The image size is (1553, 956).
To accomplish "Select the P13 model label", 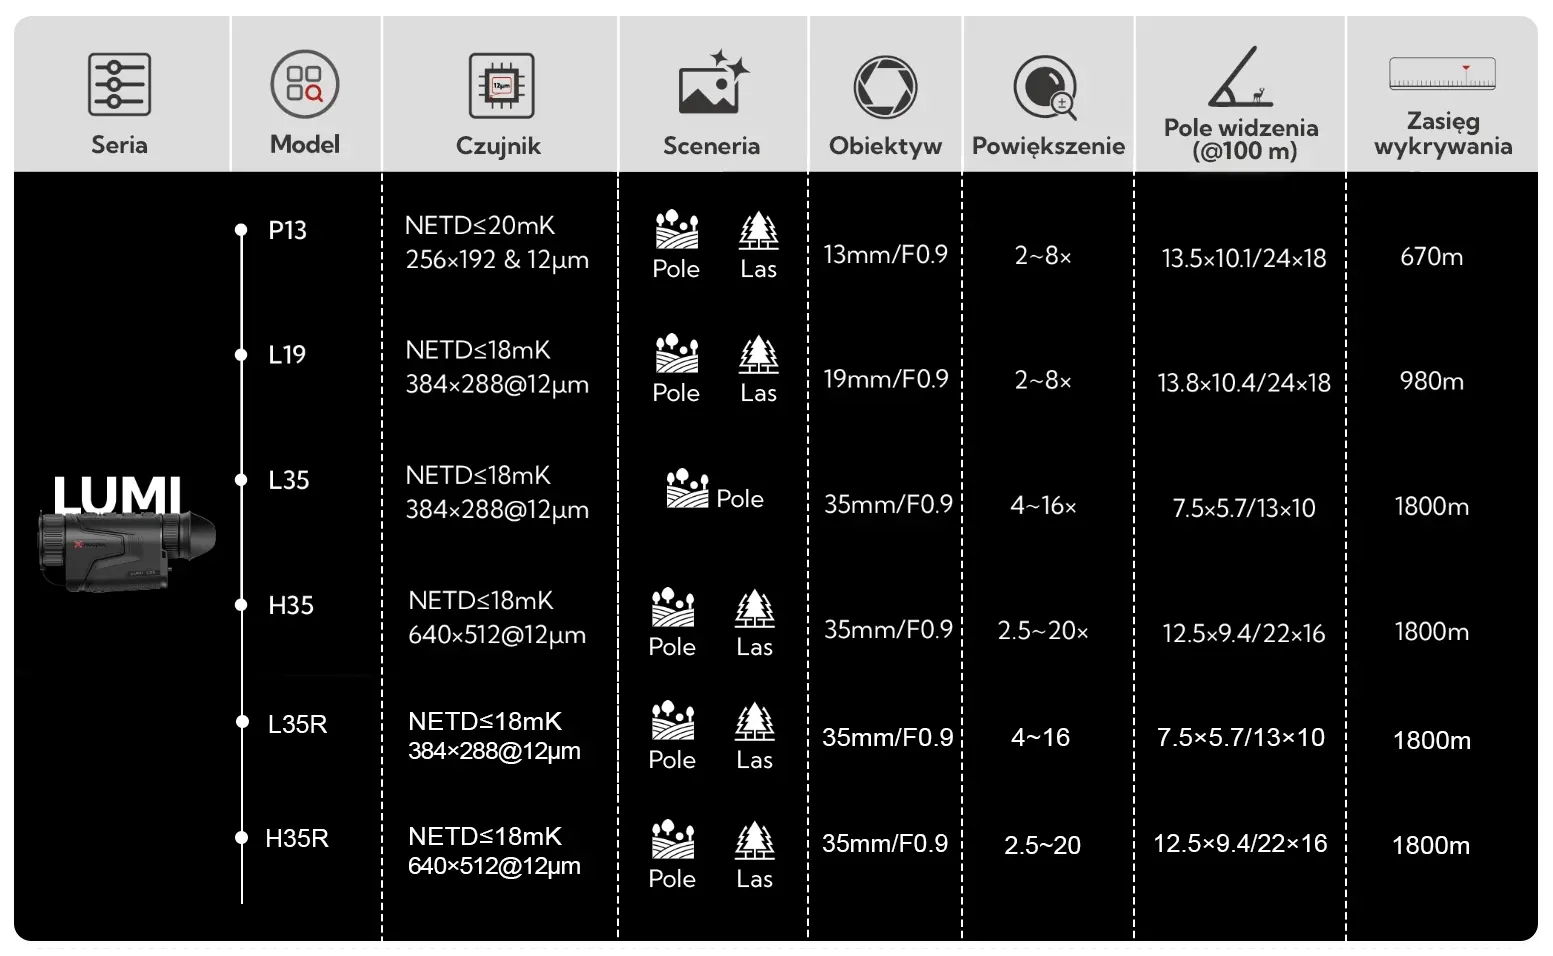I will tap(287, 230).
